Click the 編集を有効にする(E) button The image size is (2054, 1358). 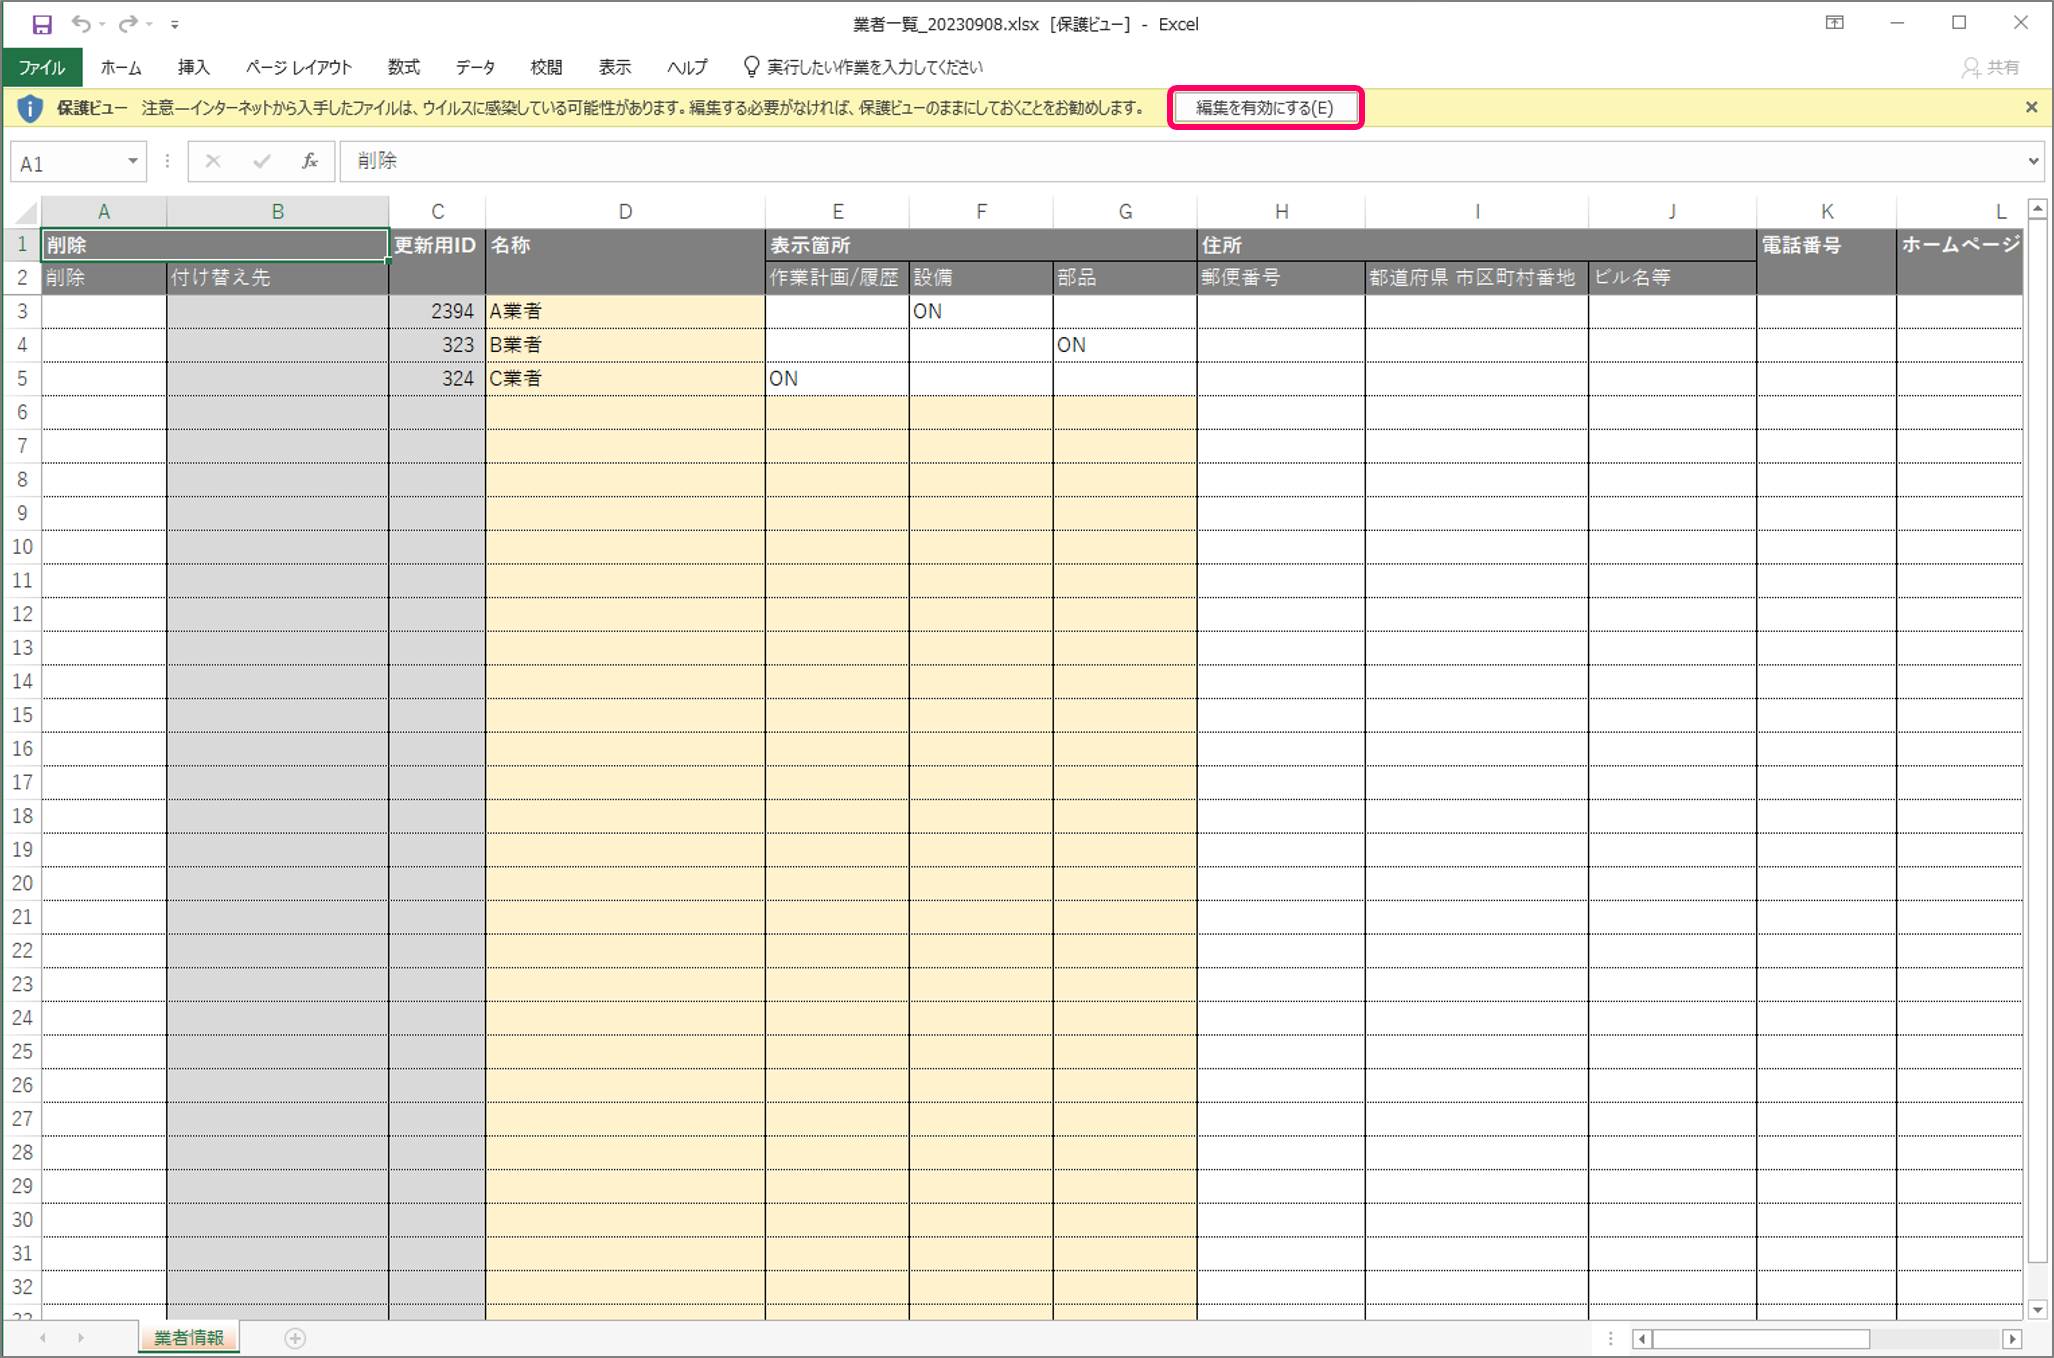tap(1265, 107)
